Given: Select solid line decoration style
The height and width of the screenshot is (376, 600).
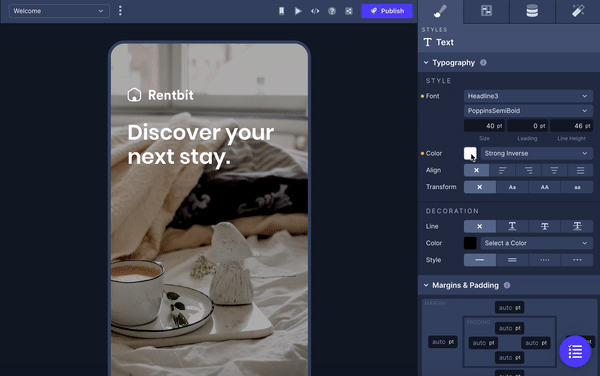Looking at the screenshot, I should click(479, 260).
